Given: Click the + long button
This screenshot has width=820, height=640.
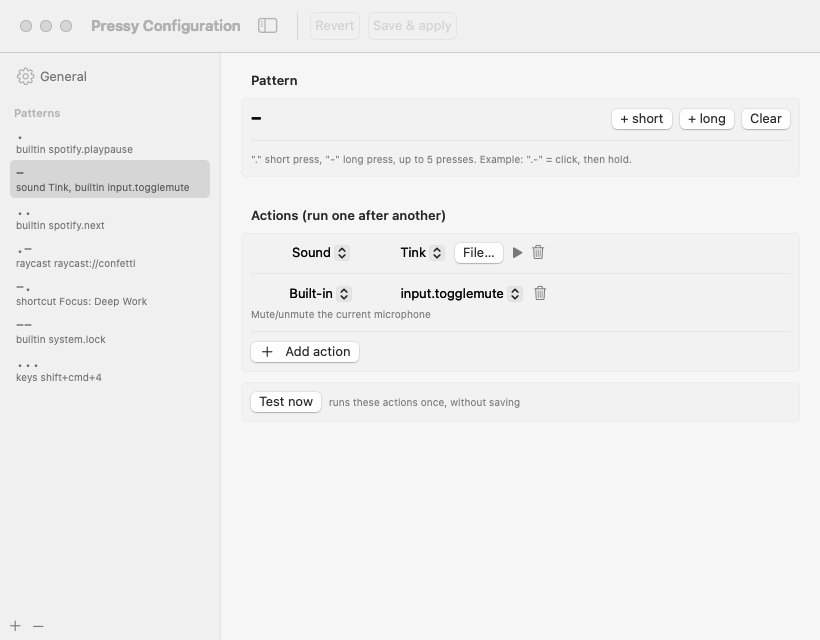Looking at the screenshot, I should click(x=707, y=119).
